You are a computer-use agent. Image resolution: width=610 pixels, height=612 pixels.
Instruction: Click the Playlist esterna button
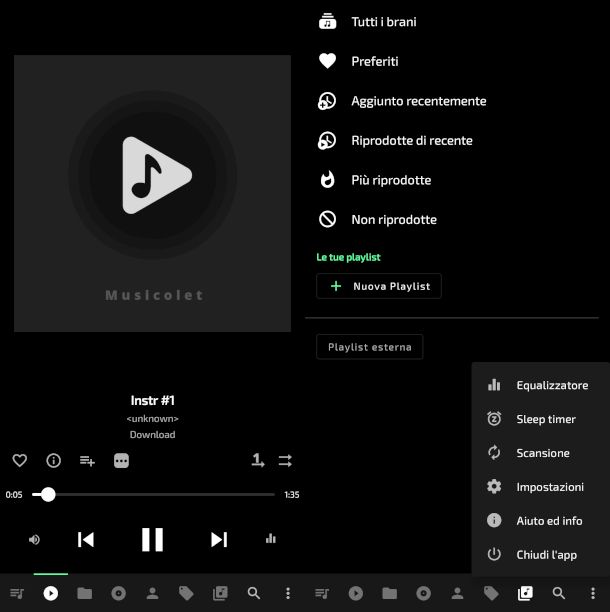pos(370,347)
